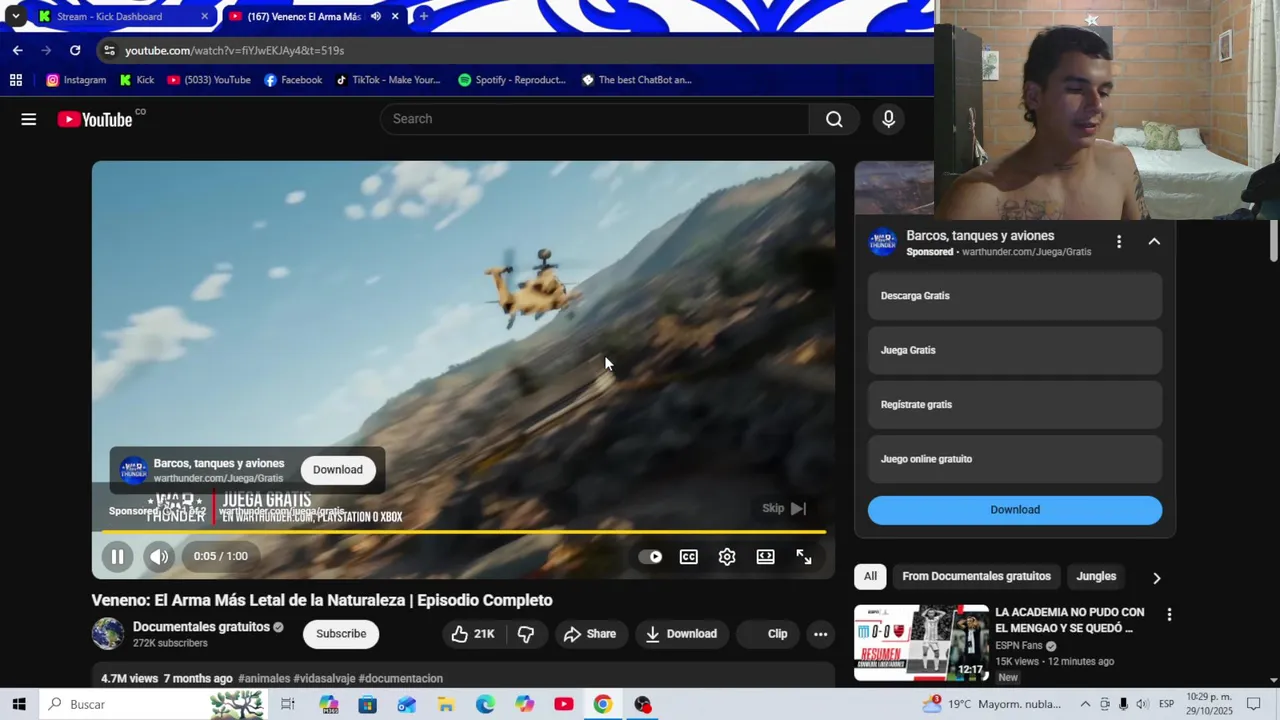The image size is (1280, 720).
Task: Click Download in the ad overlay
Action: point(338,470)
